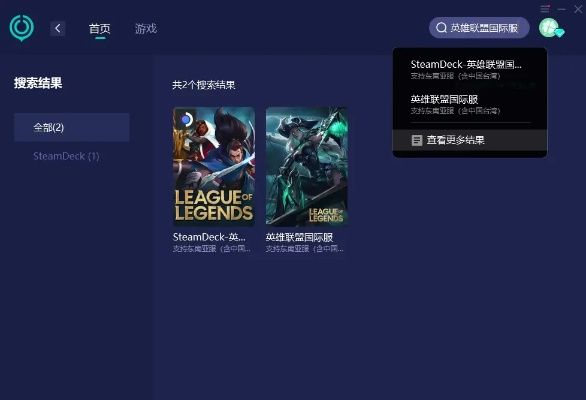Image resolution: width=586 pixels, height=400 pixels.
Task: Click the 搜索结果 heading
Action: (x=38, y=83)
